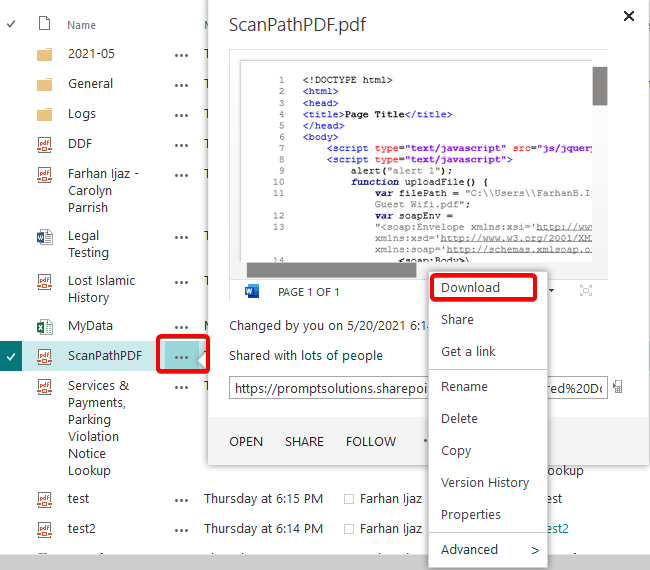This screenshot has width=650, height=570.
Task: Open the DDF file name link
Action: pyautogui.click(x=80, y=143)
